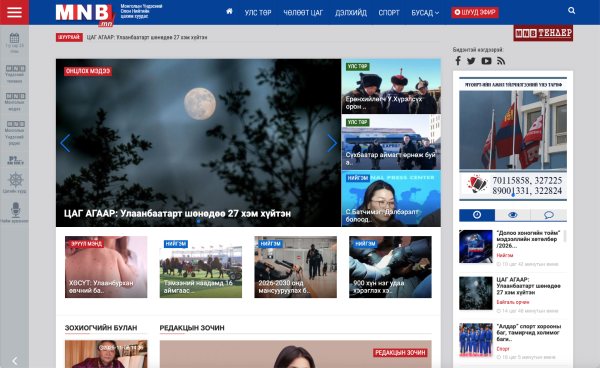Click the slider pagination dot
This screenshot has width=600, height=368.
(x=198, y=221)
